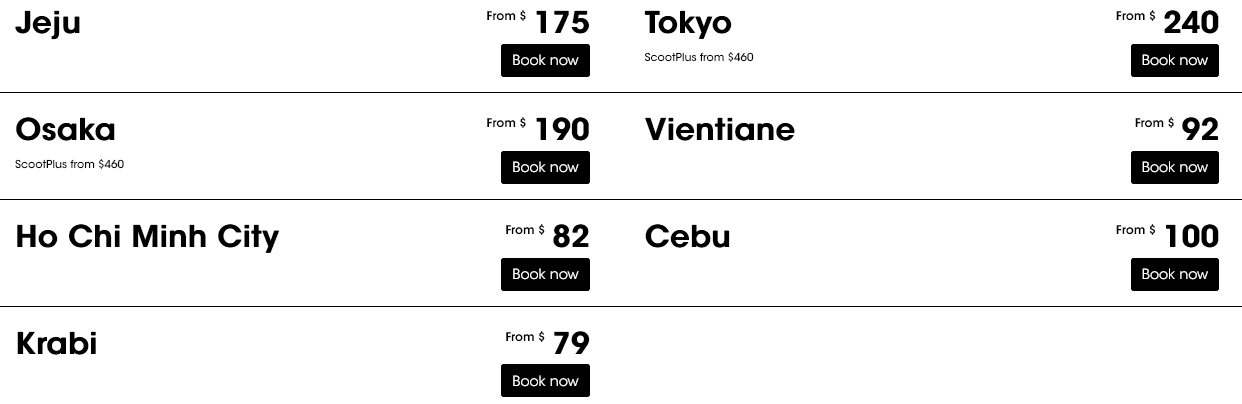Book the Tokyo flight
The image size is (1242, 404).
tap(1174, 60)
